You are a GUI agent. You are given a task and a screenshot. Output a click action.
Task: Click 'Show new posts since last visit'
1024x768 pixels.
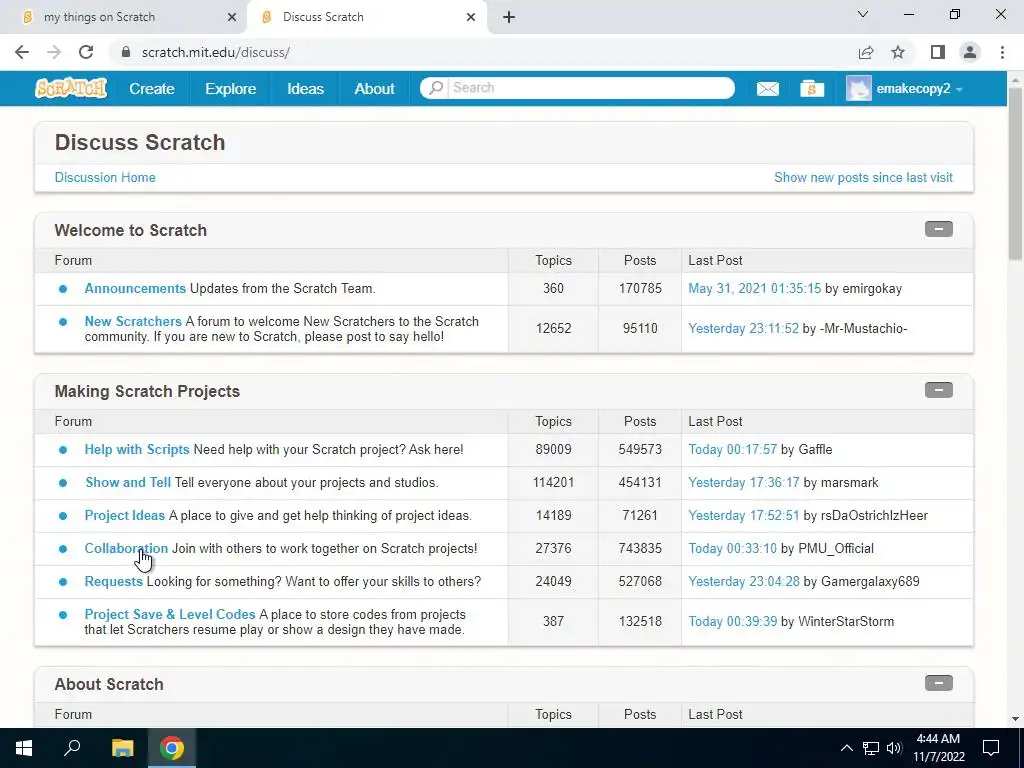[863, 178]
